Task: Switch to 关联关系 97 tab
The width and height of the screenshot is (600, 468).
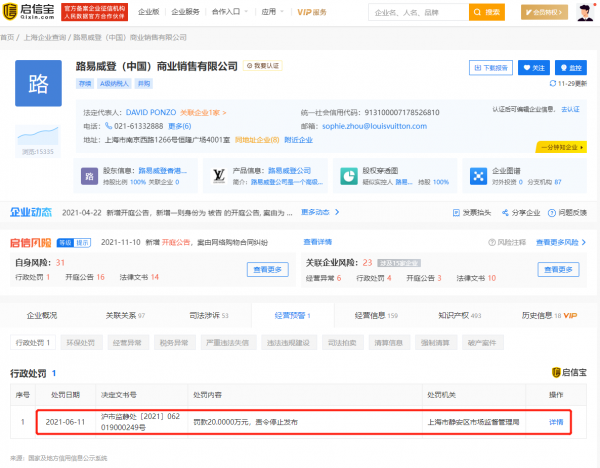Action: click(125, 315)
